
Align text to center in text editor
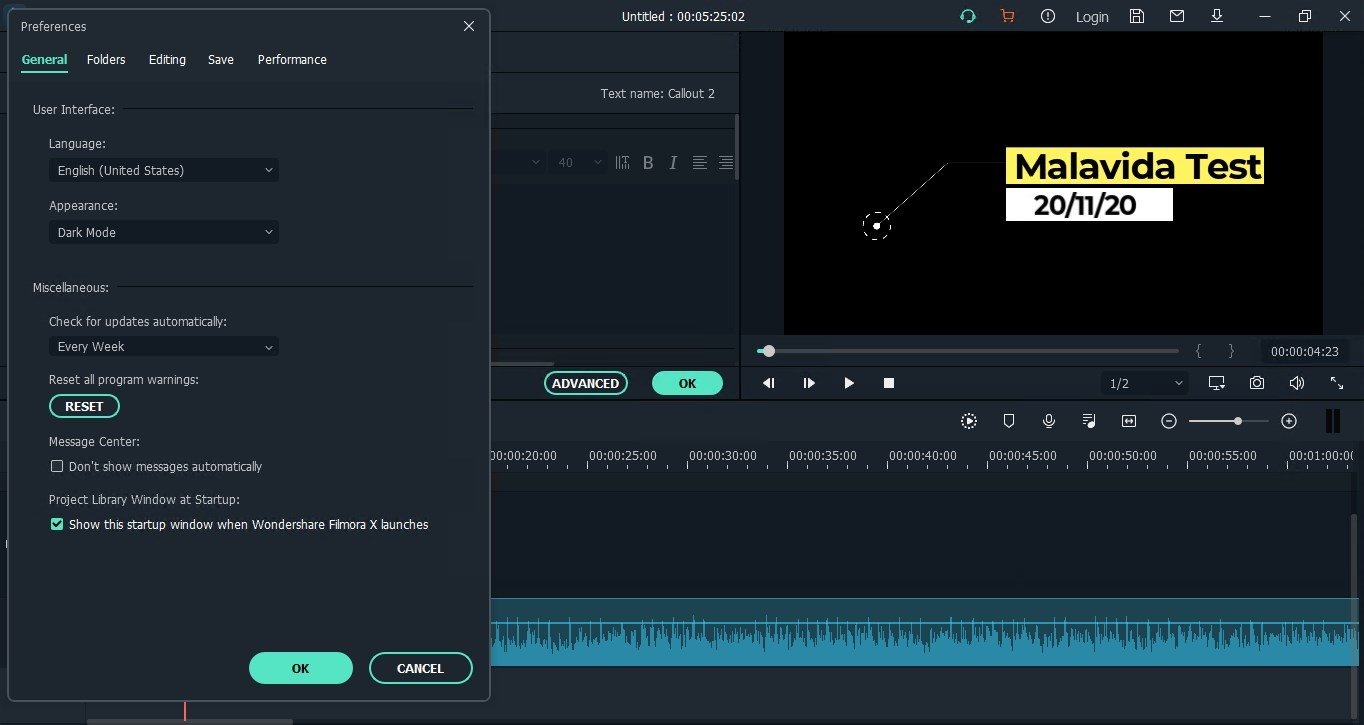click(700, 162)
